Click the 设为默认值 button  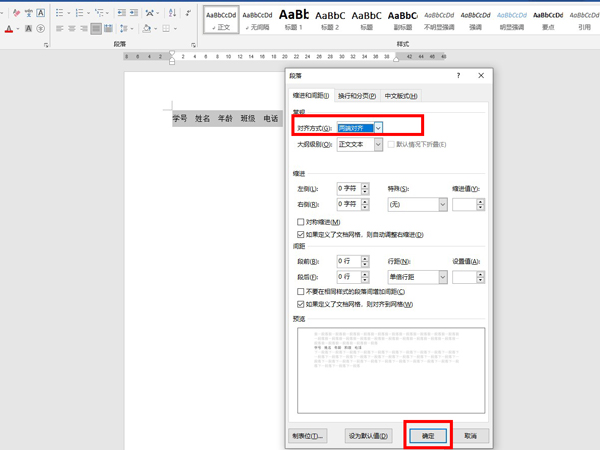coord(366,436)
